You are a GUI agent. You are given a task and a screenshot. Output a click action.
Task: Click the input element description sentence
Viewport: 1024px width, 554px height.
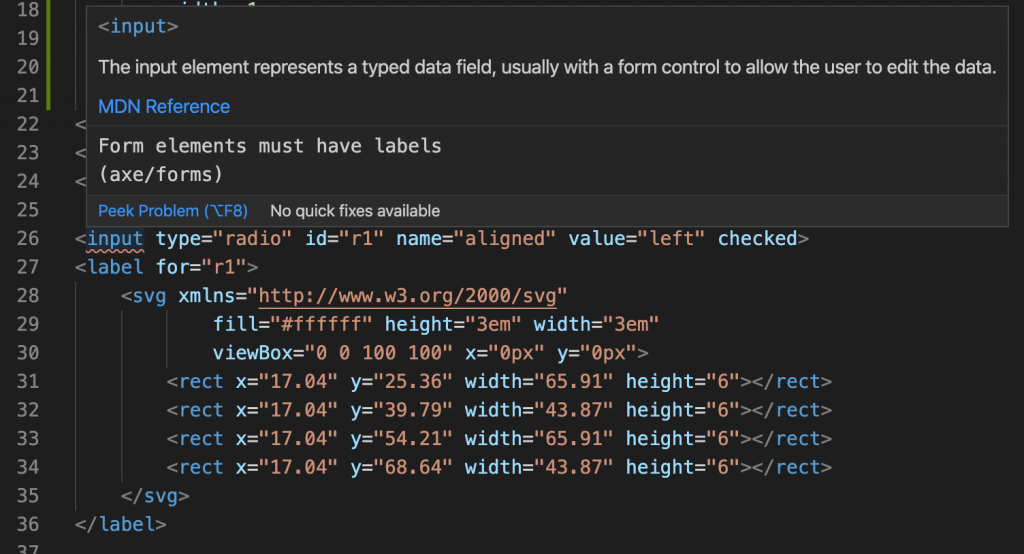(547, 67)
